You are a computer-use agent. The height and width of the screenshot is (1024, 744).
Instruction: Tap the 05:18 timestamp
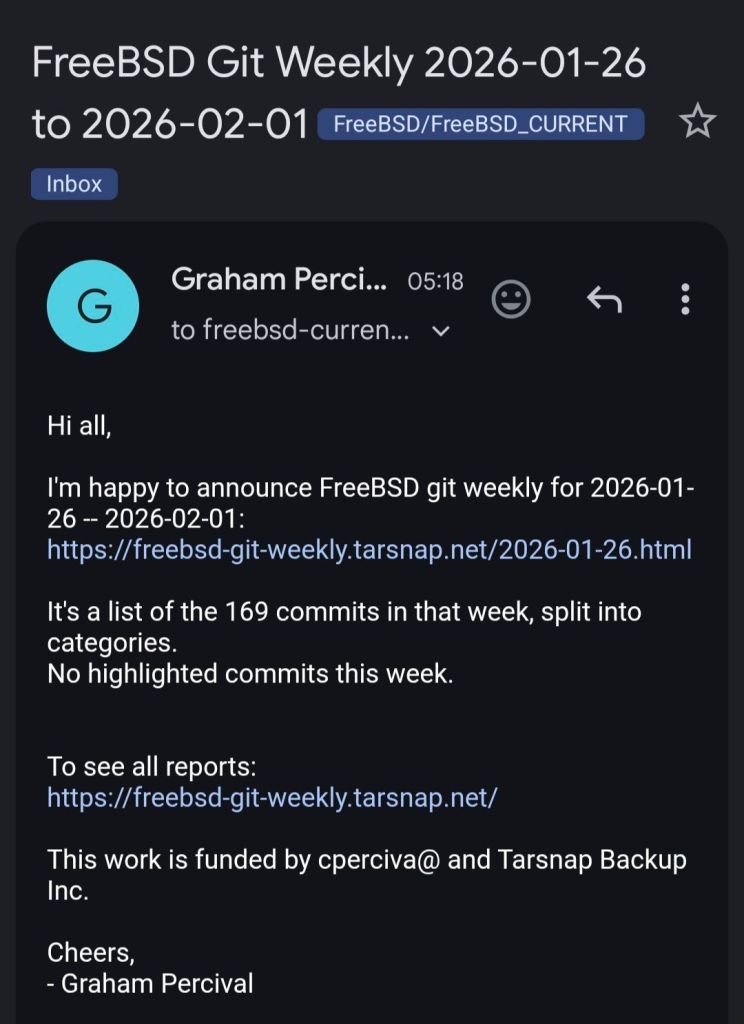click(436, 282)
